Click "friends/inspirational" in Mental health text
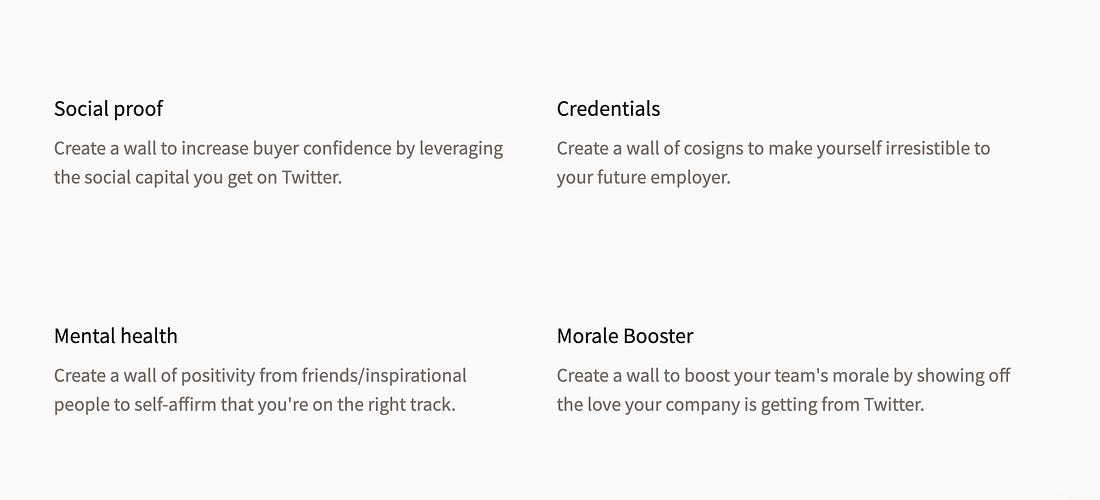This screenshot has height=500, width=1100. [384, 376]
